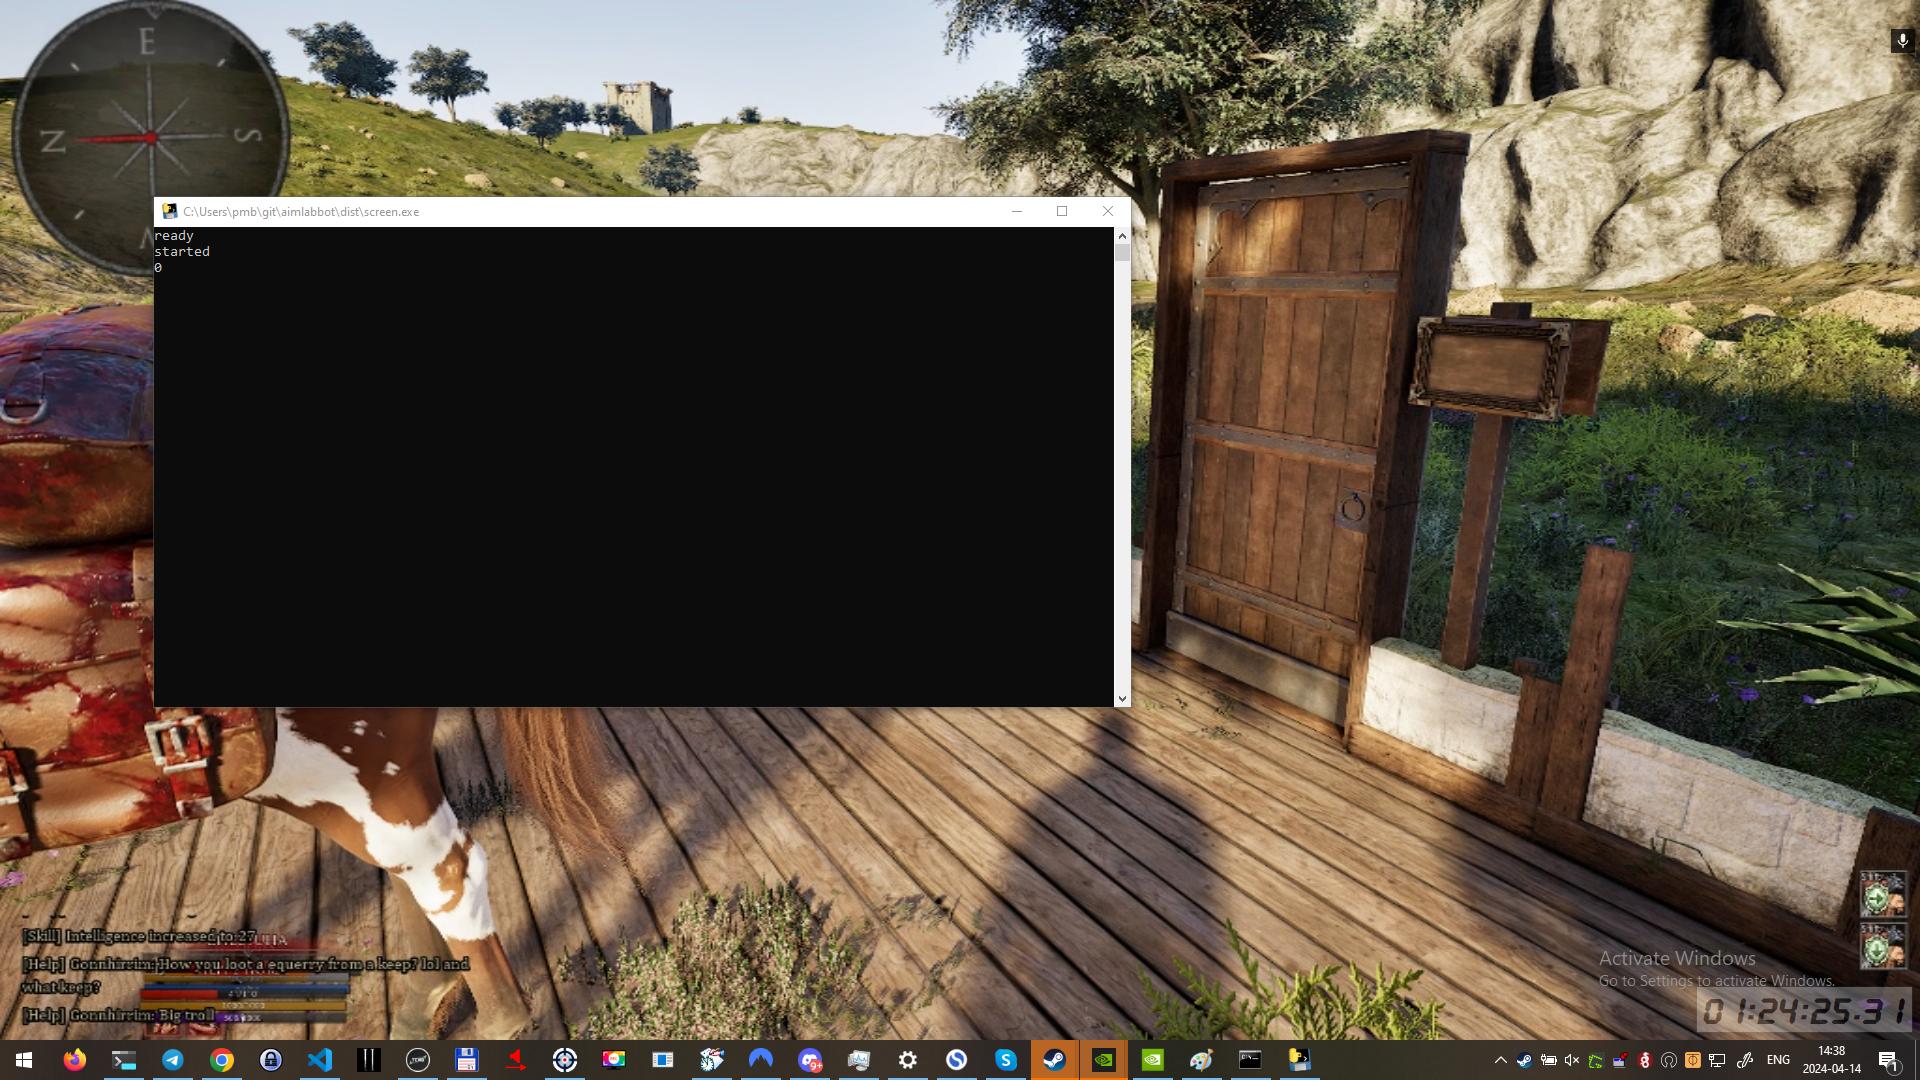This screenshot has height=1080, width=1920.
Task: Open the screen.exe window system menu icon
Action: click(x=169, y=211)
